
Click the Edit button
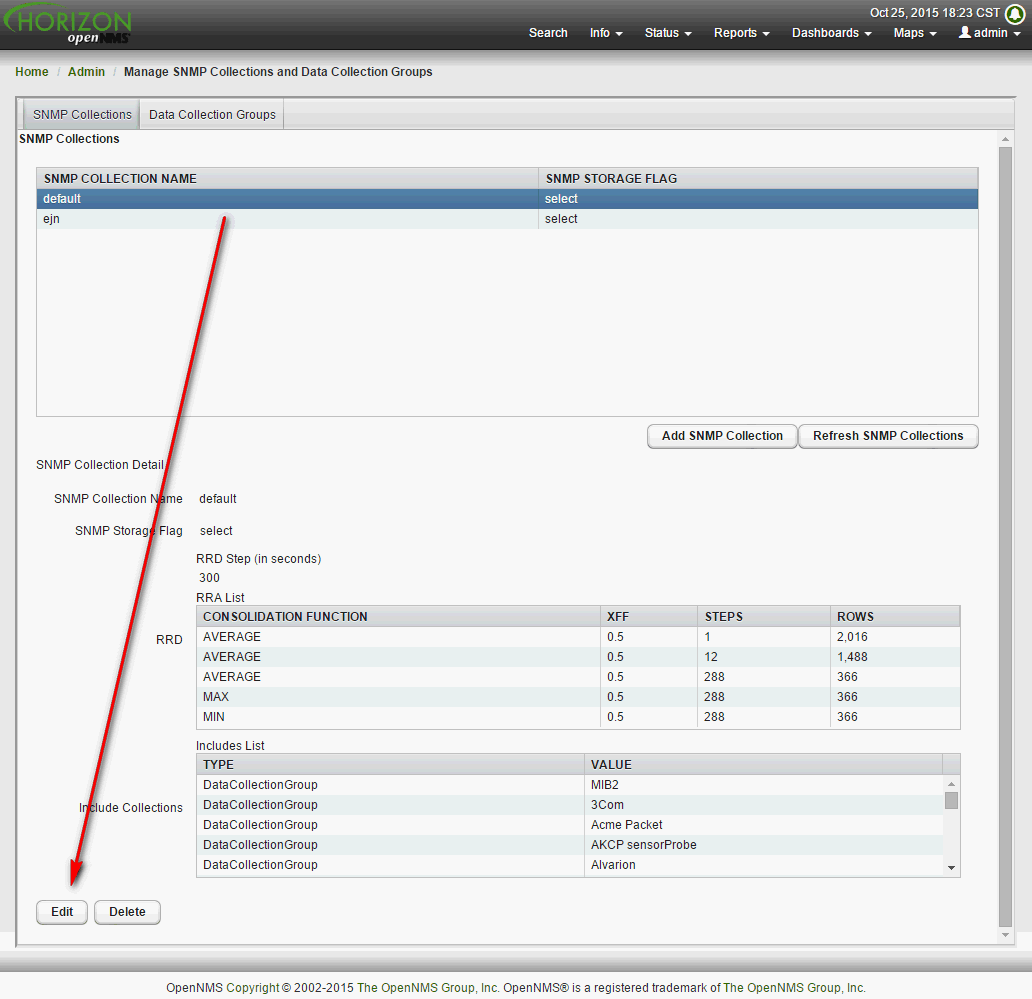62,912
